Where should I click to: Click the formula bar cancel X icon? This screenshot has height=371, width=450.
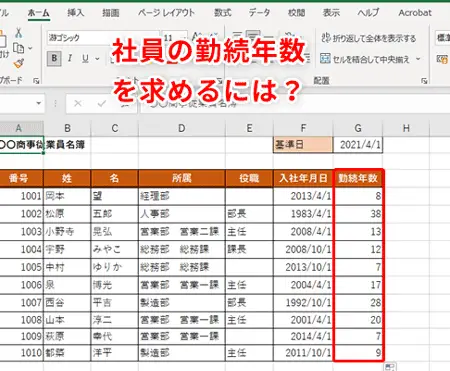click(x=78, y=104)
